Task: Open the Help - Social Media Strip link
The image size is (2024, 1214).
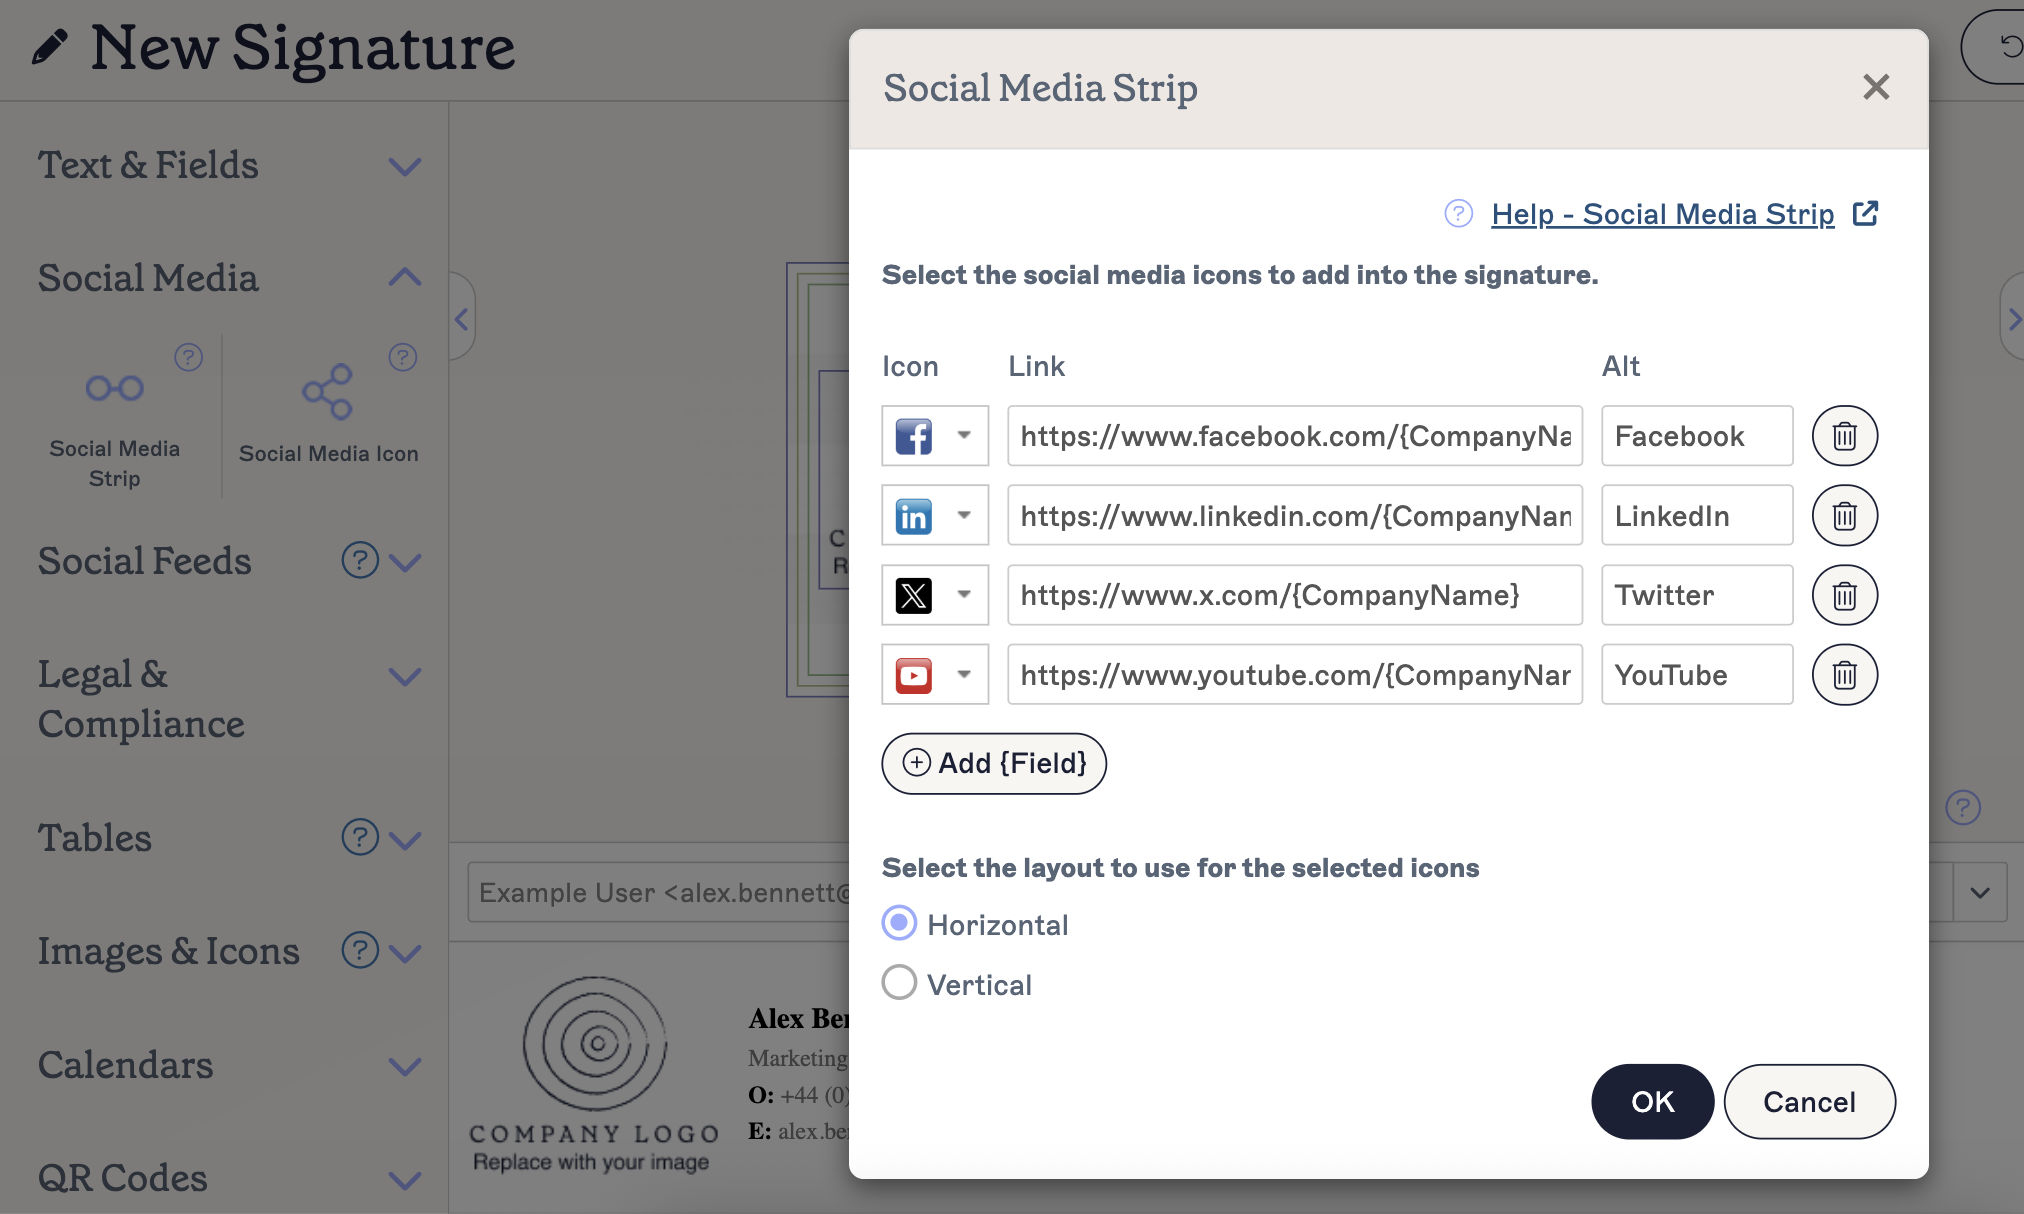Action: (1663, 214)
